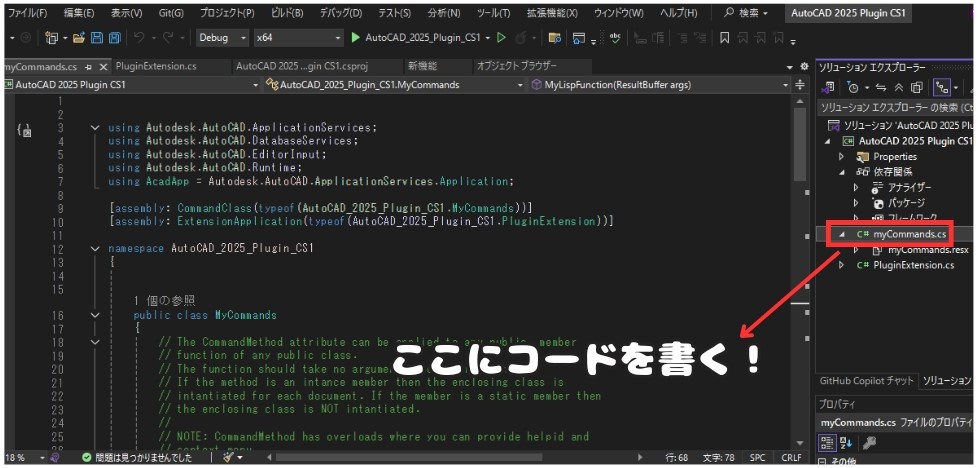Click the Save single-disk icon
978x468 pixels.
pyautogui.click(x=97, y=38)
